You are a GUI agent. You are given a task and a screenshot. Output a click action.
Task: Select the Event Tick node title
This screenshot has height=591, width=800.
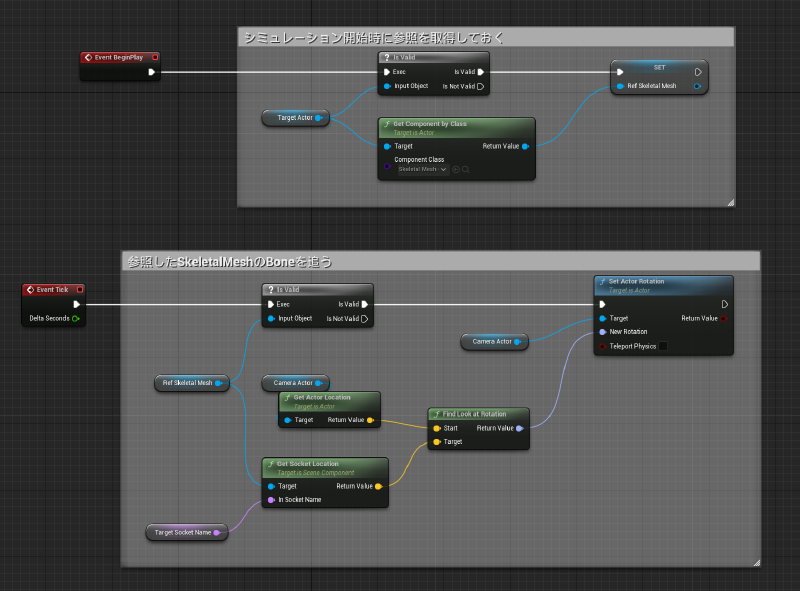53,289
